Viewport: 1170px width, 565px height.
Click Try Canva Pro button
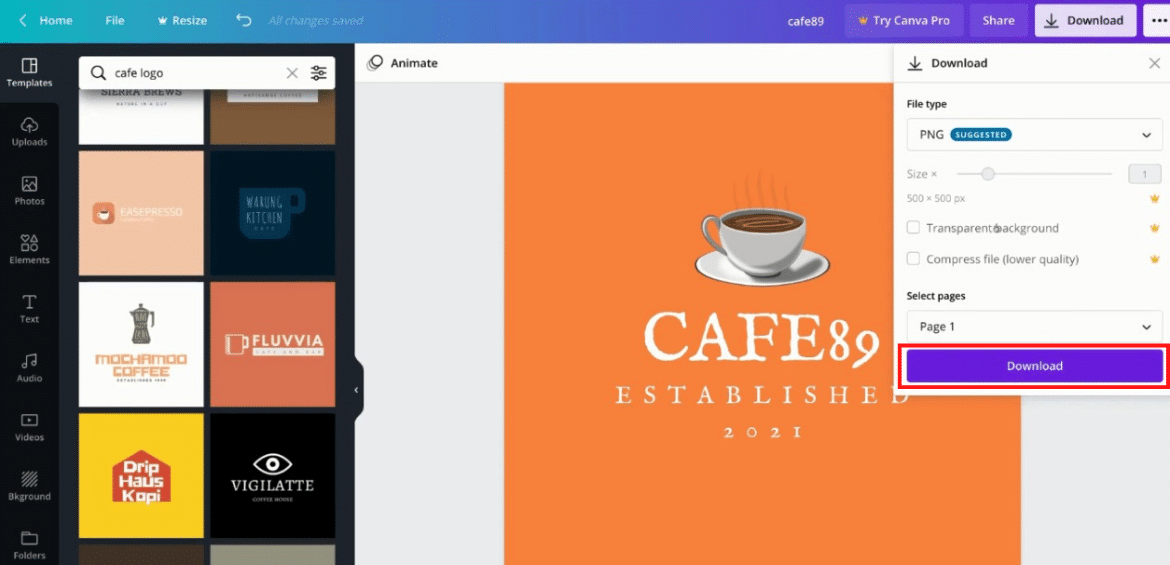click(904, 21)
